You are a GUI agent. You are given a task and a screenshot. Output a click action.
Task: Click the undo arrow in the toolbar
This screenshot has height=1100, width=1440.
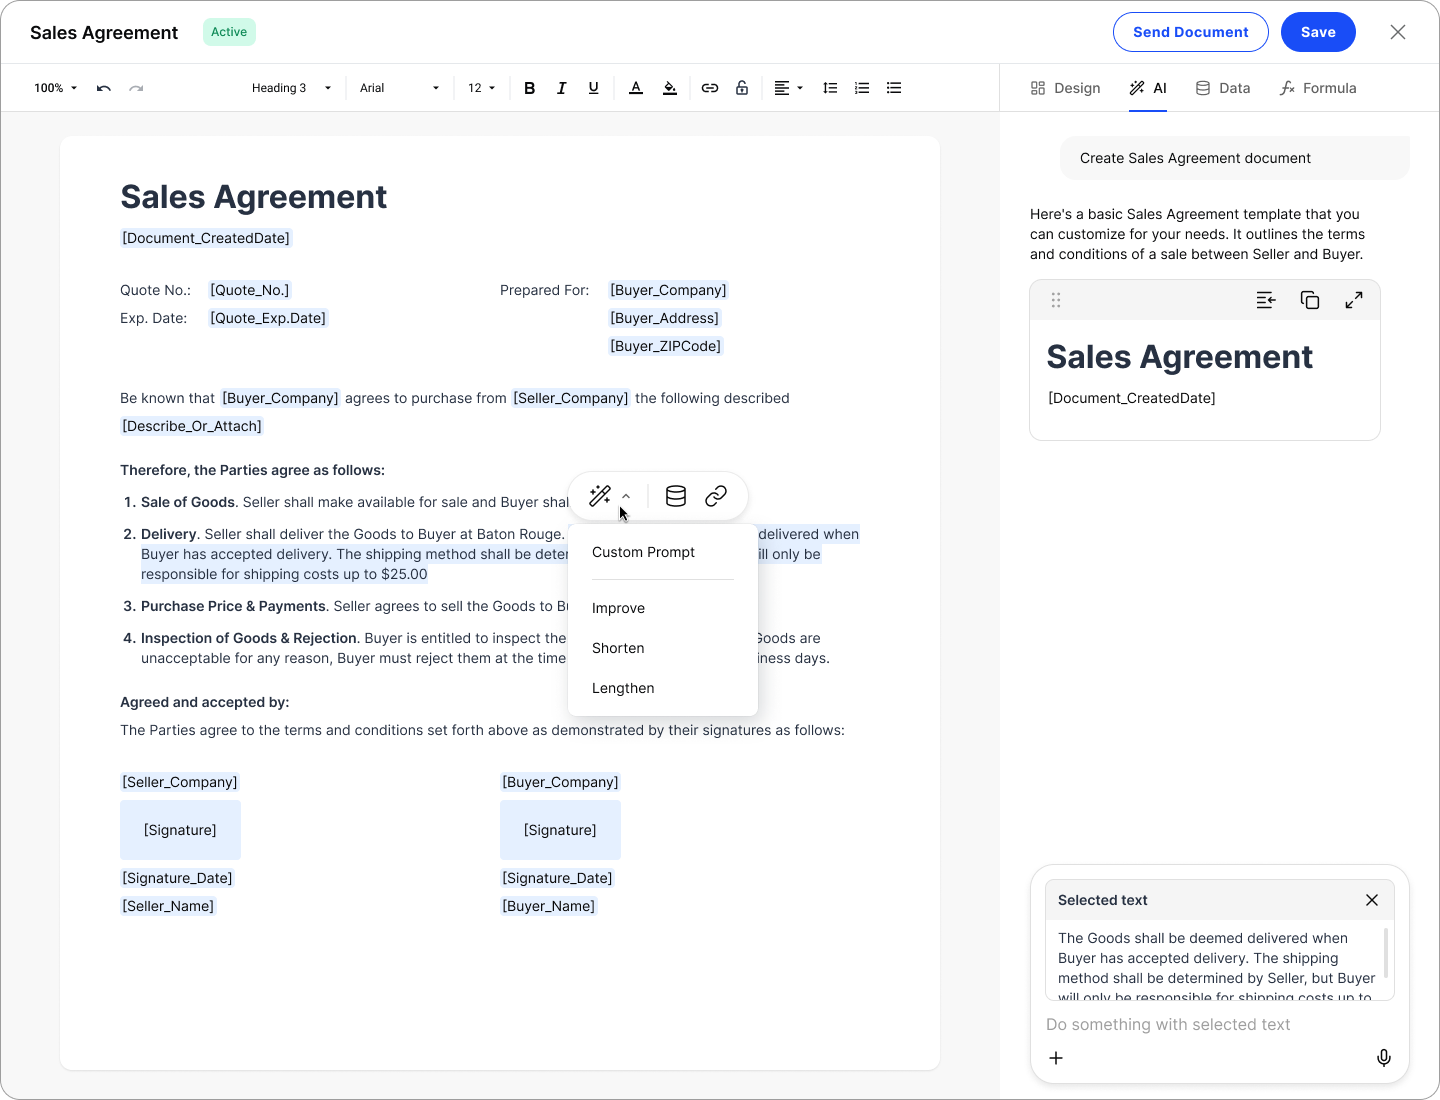point(104,88)
